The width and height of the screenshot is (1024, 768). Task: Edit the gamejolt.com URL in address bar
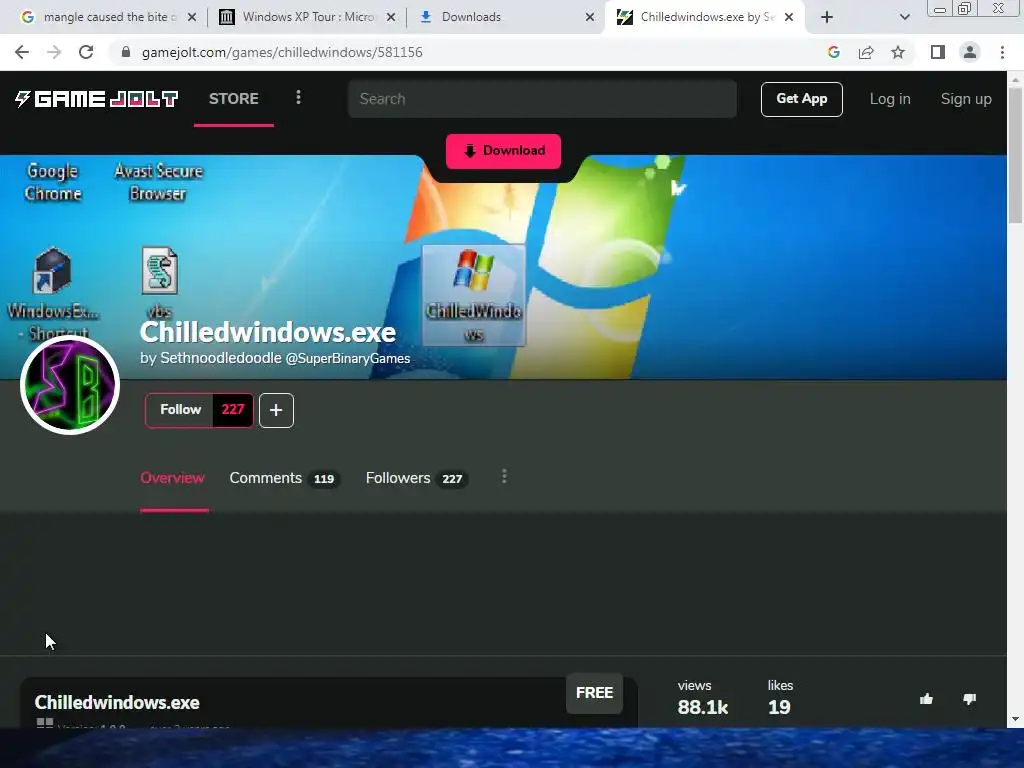282,52
